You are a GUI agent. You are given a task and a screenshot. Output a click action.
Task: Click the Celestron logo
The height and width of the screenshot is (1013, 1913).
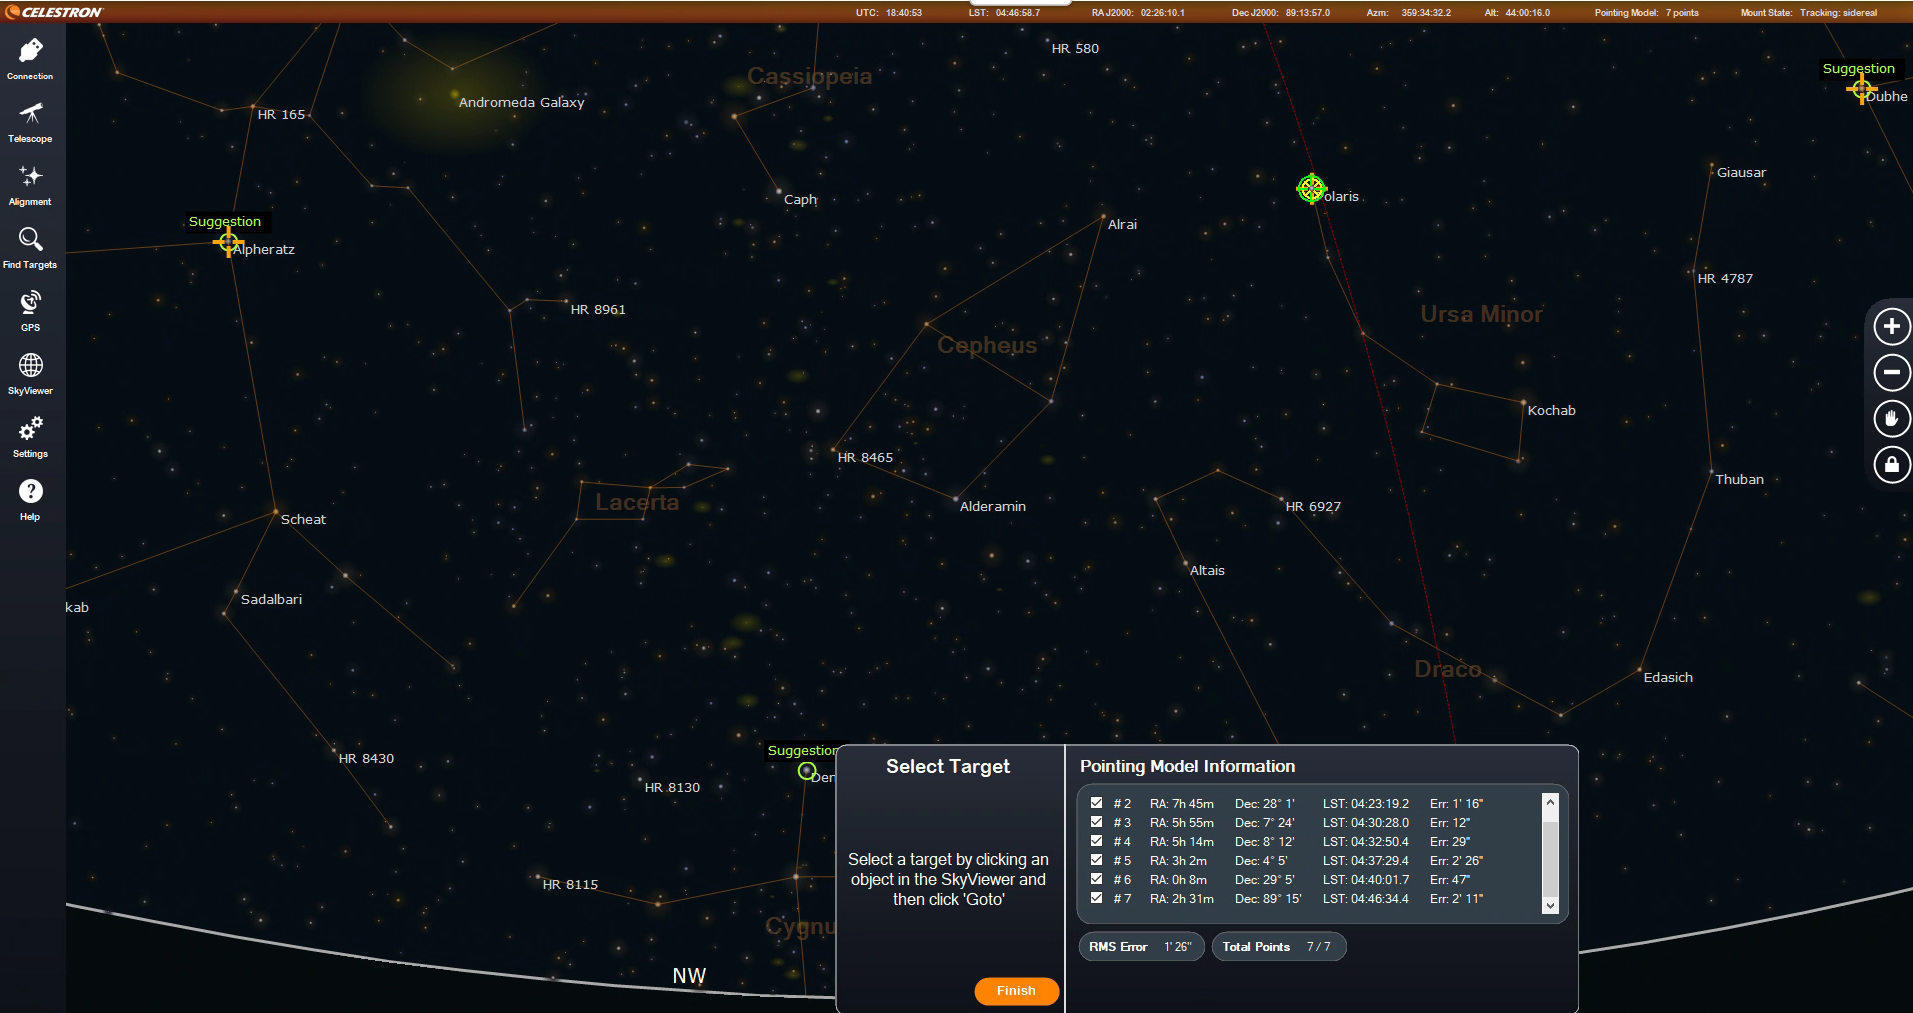coord(54,12)
